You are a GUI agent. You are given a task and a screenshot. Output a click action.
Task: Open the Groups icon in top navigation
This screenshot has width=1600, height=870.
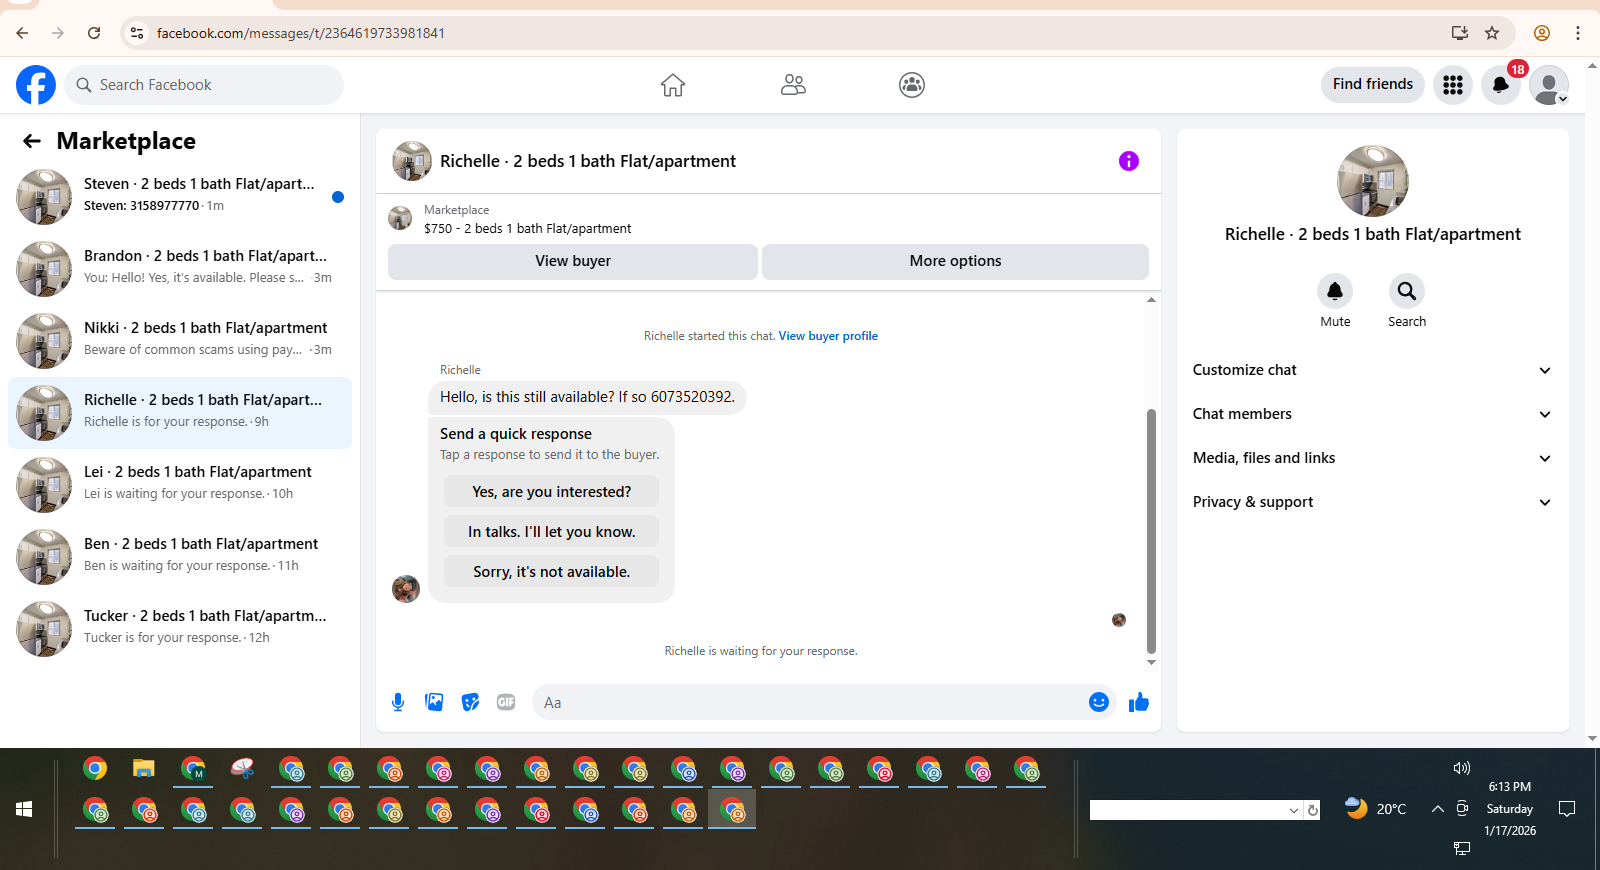912,85
